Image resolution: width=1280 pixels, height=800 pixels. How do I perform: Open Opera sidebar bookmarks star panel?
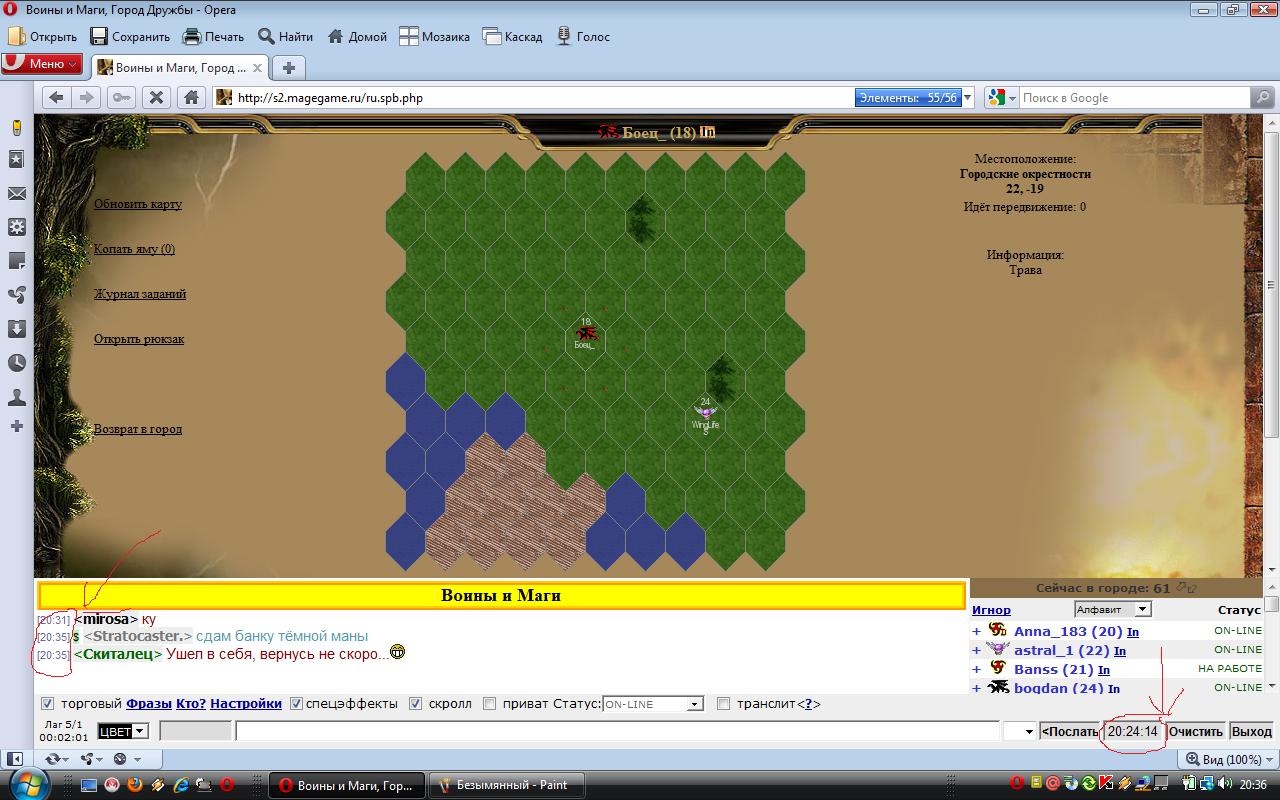(17, 159)
